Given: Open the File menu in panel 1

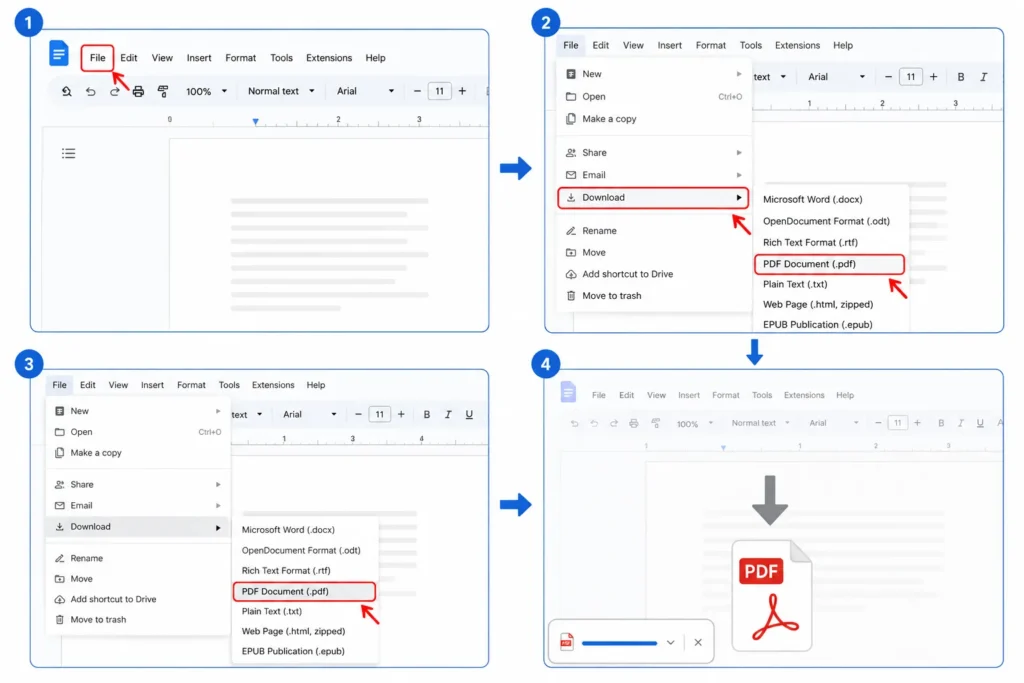Looking at the screenshot, I should [x=97, y=58].
